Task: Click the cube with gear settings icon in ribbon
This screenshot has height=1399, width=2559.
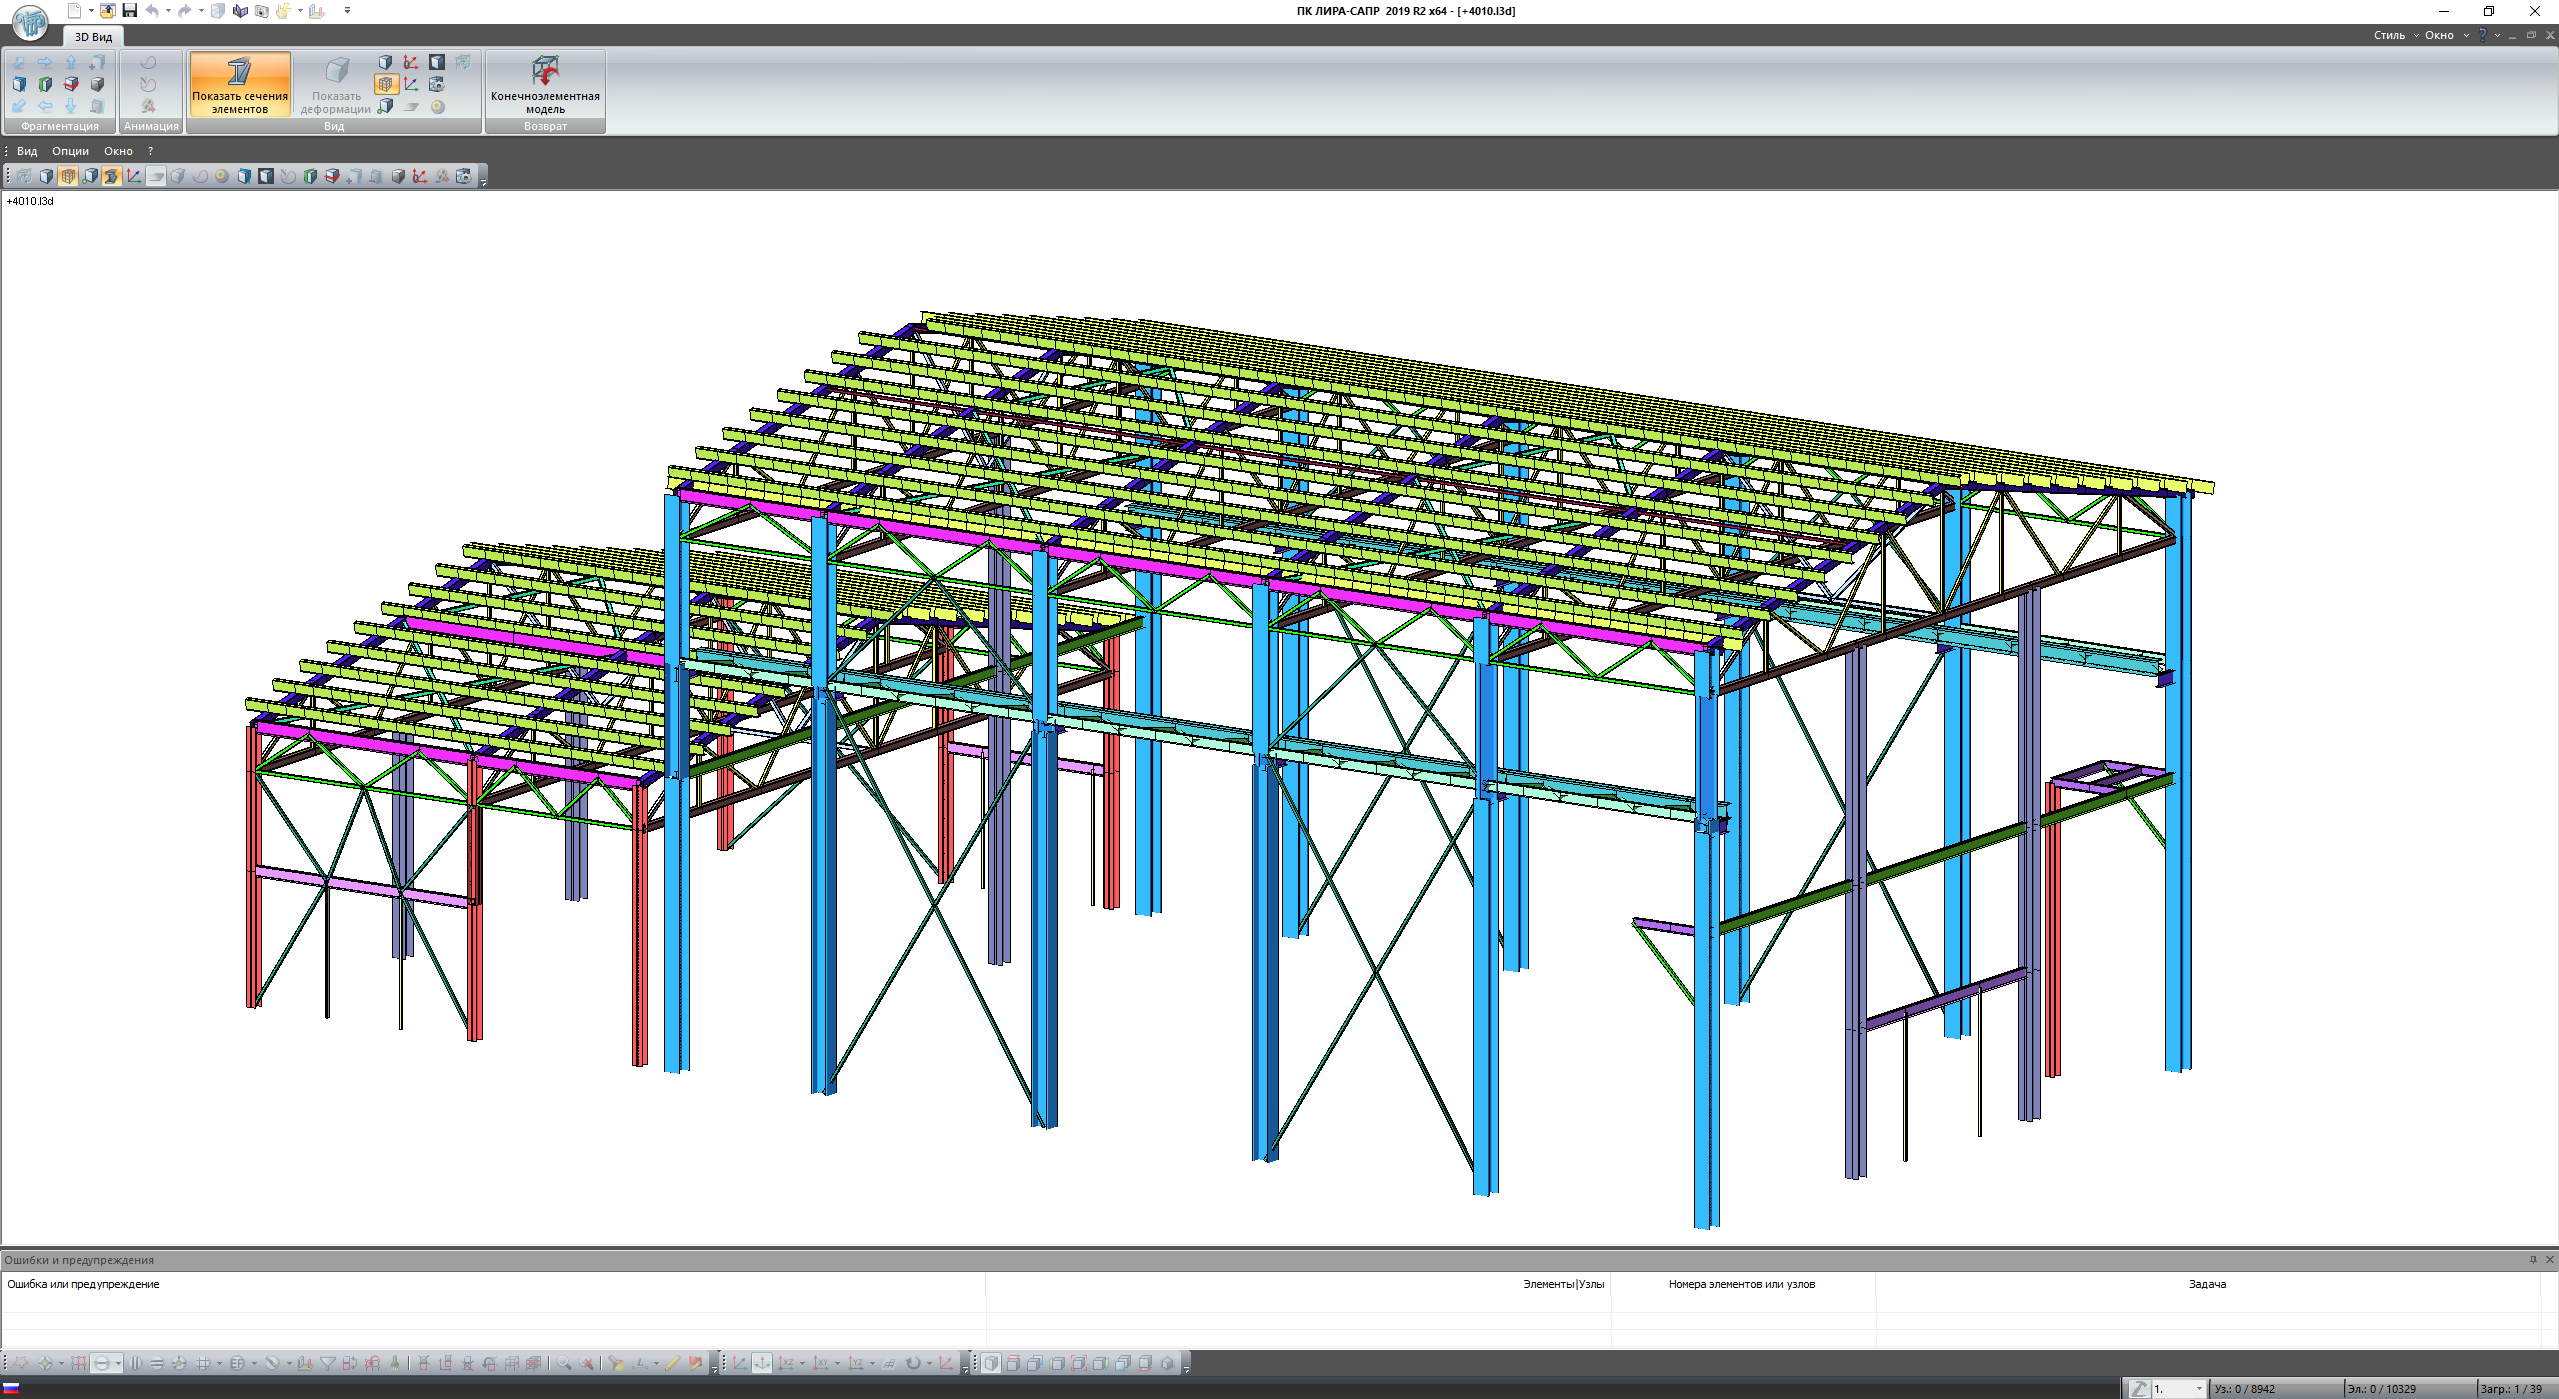Action: 437,85
